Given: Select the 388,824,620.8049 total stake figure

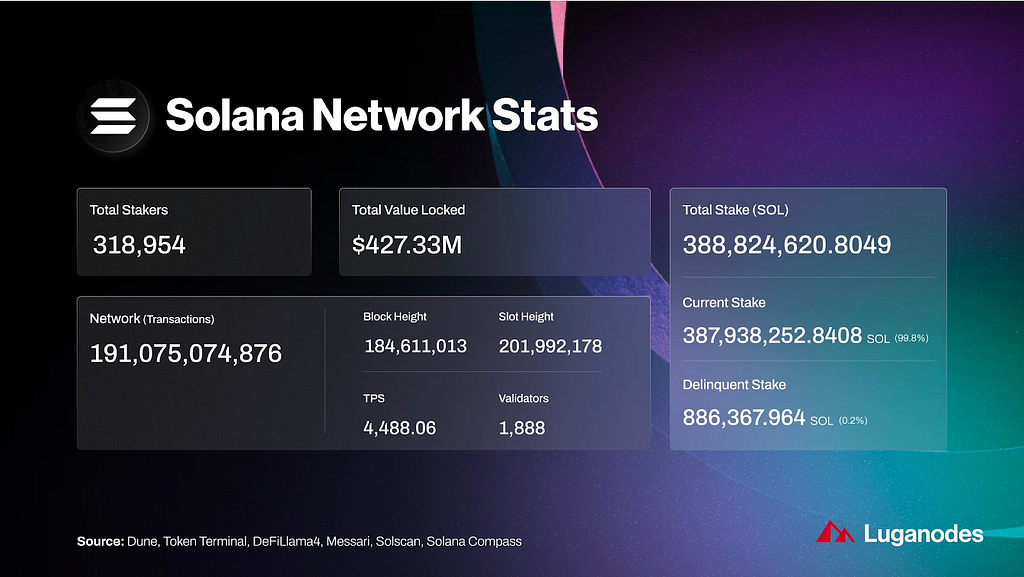Looking at the screenshot, I should (x=787, y=245).
